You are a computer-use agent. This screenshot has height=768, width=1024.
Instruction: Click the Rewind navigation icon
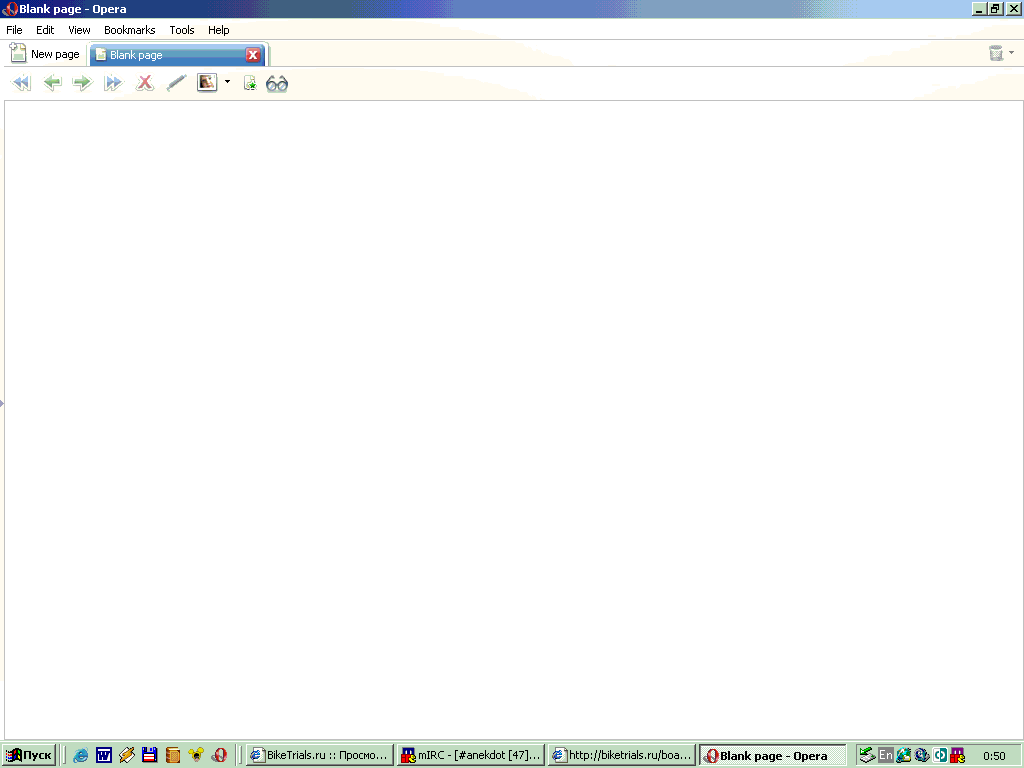tap(21, 83)
